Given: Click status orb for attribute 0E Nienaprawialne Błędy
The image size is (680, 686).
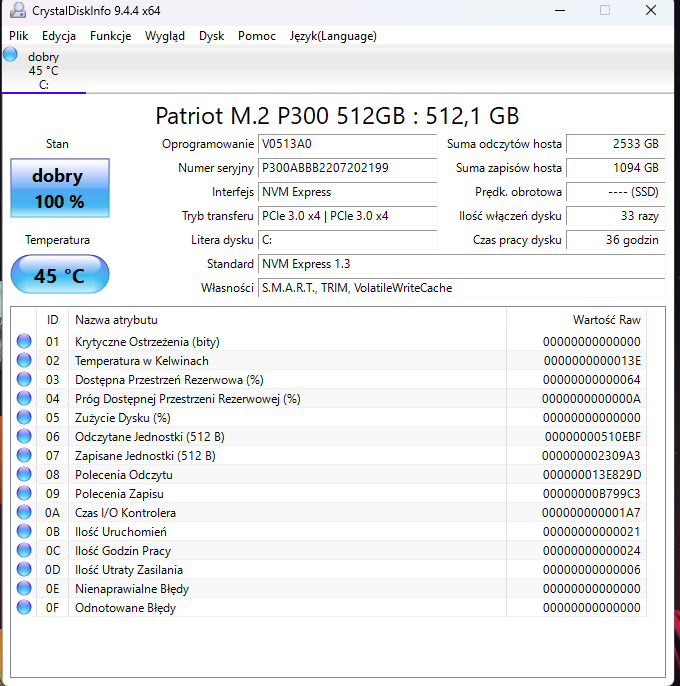Looking at the screenshot, I should [x=24, y=588].
